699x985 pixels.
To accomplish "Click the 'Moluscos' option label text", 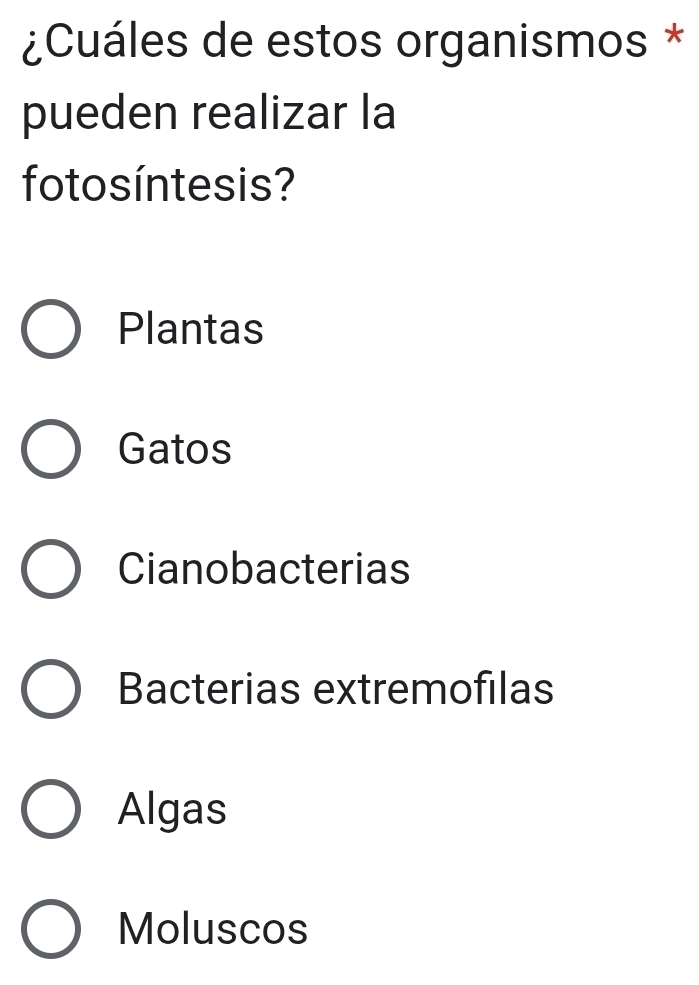I will (213, 930).
